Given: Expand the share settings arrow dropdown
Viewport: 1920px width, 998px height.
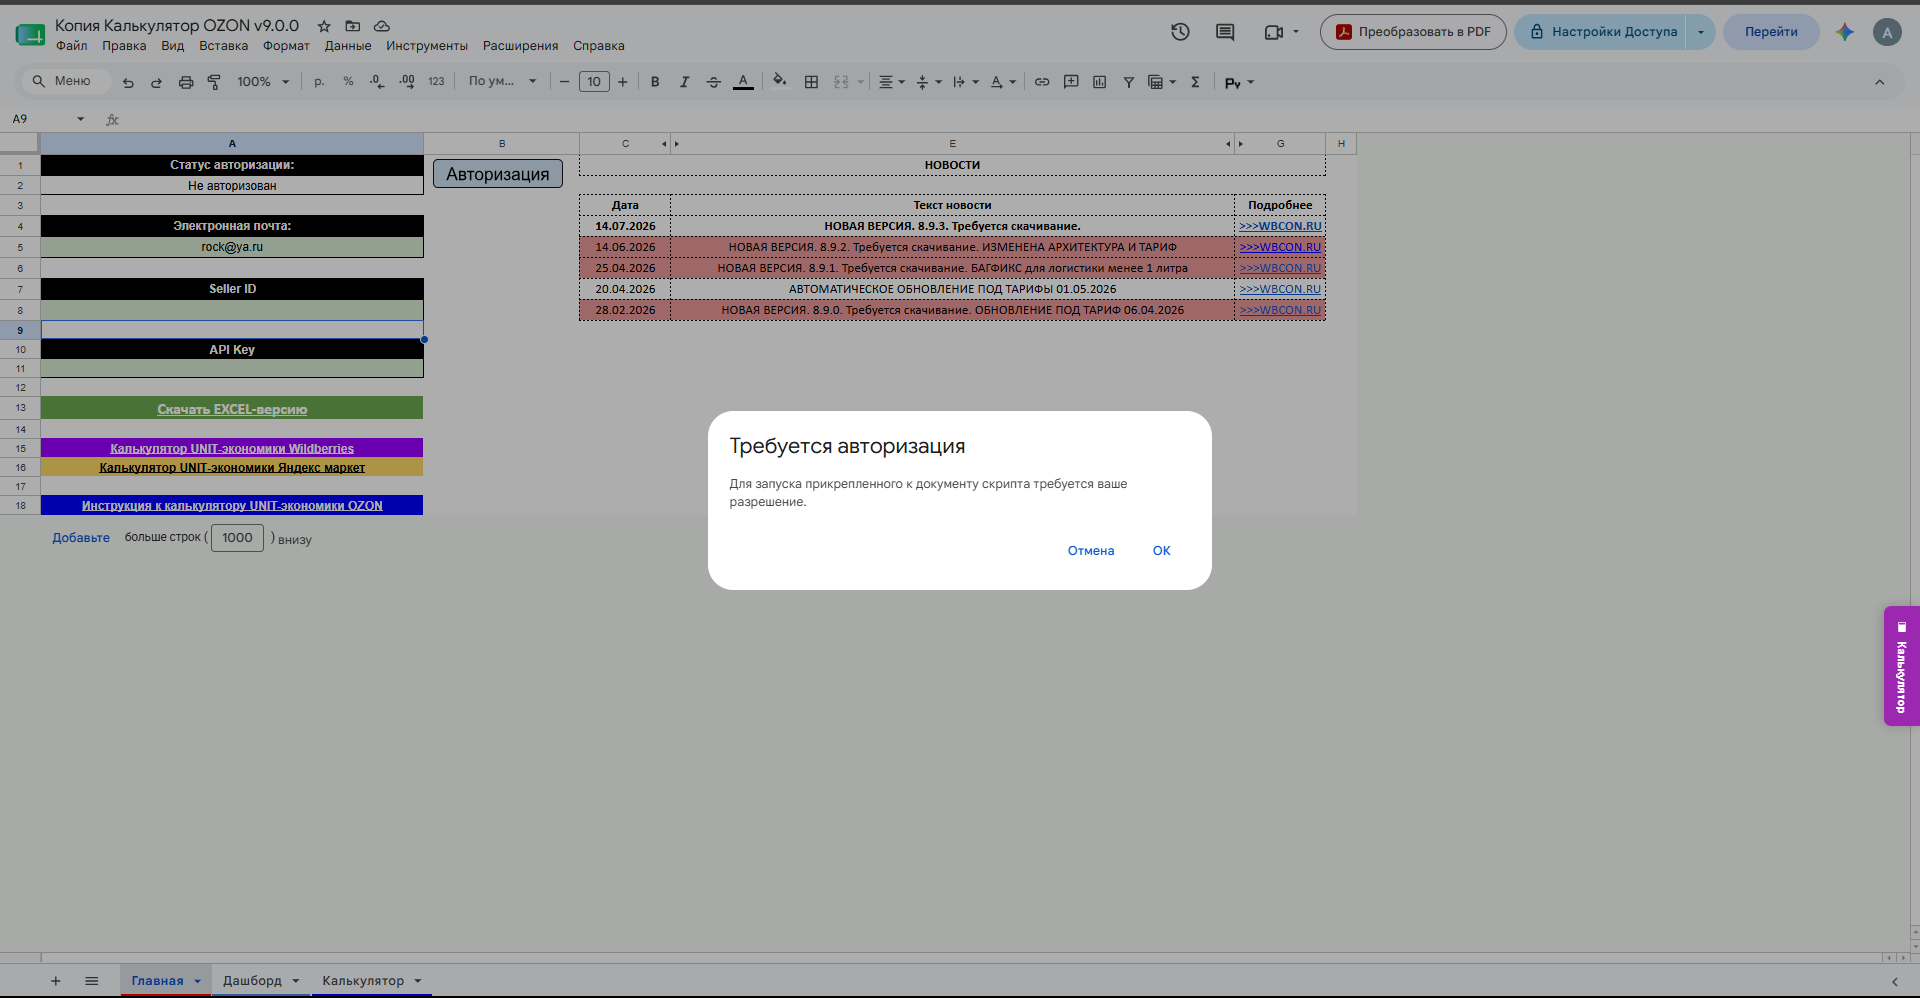Looking at the screenshot, I should 1700,32.
